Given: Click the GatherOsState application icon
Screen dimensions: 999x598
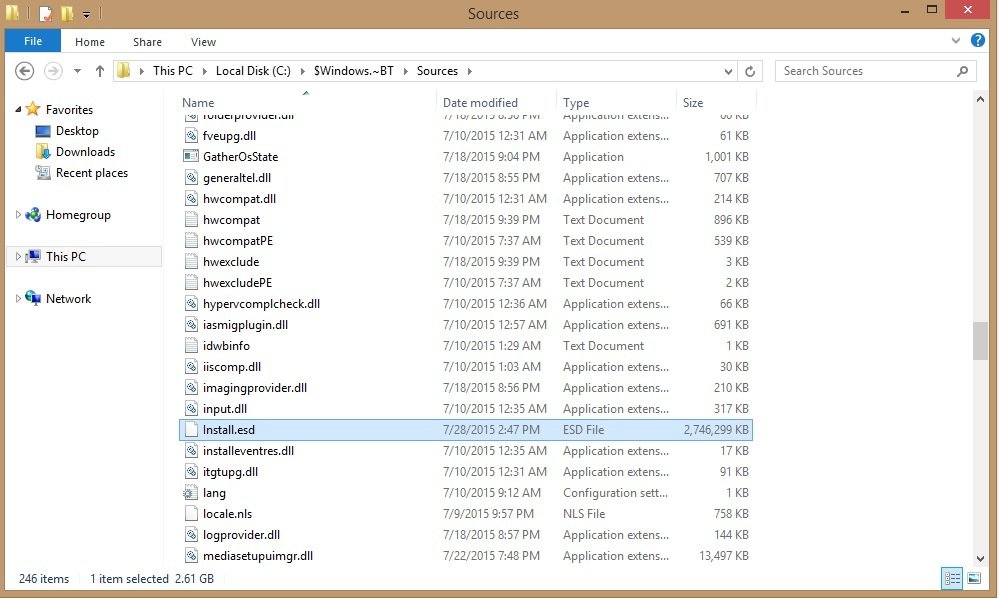Looking at the screenshot, I should click(x=192, y=157).
